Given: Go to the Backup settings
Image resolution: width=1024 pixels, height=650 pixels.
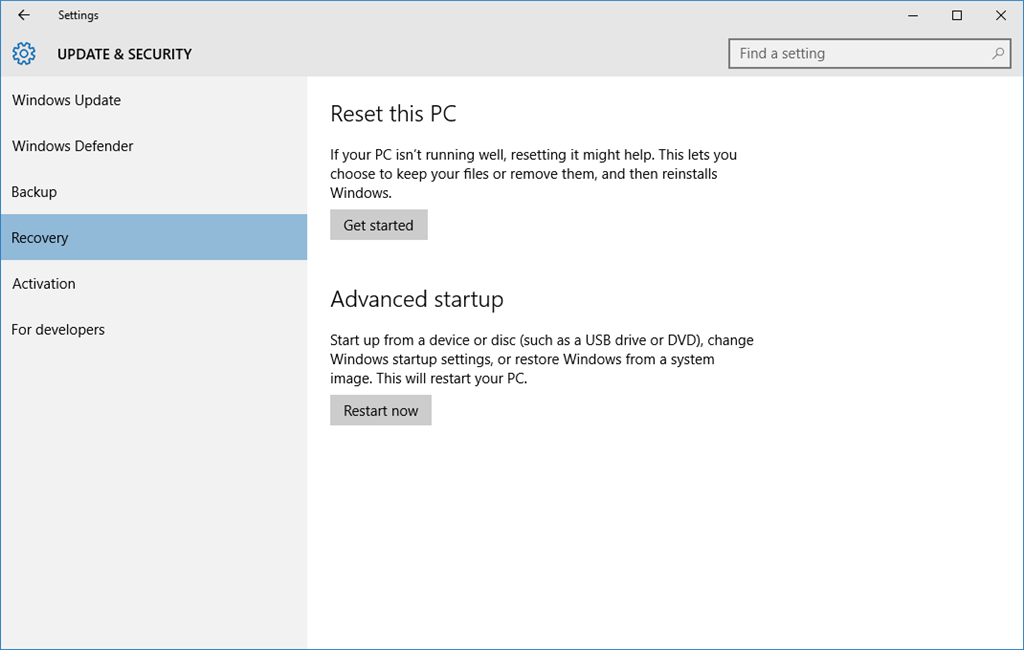Looking at the screenshot, I should pos(153,191).
